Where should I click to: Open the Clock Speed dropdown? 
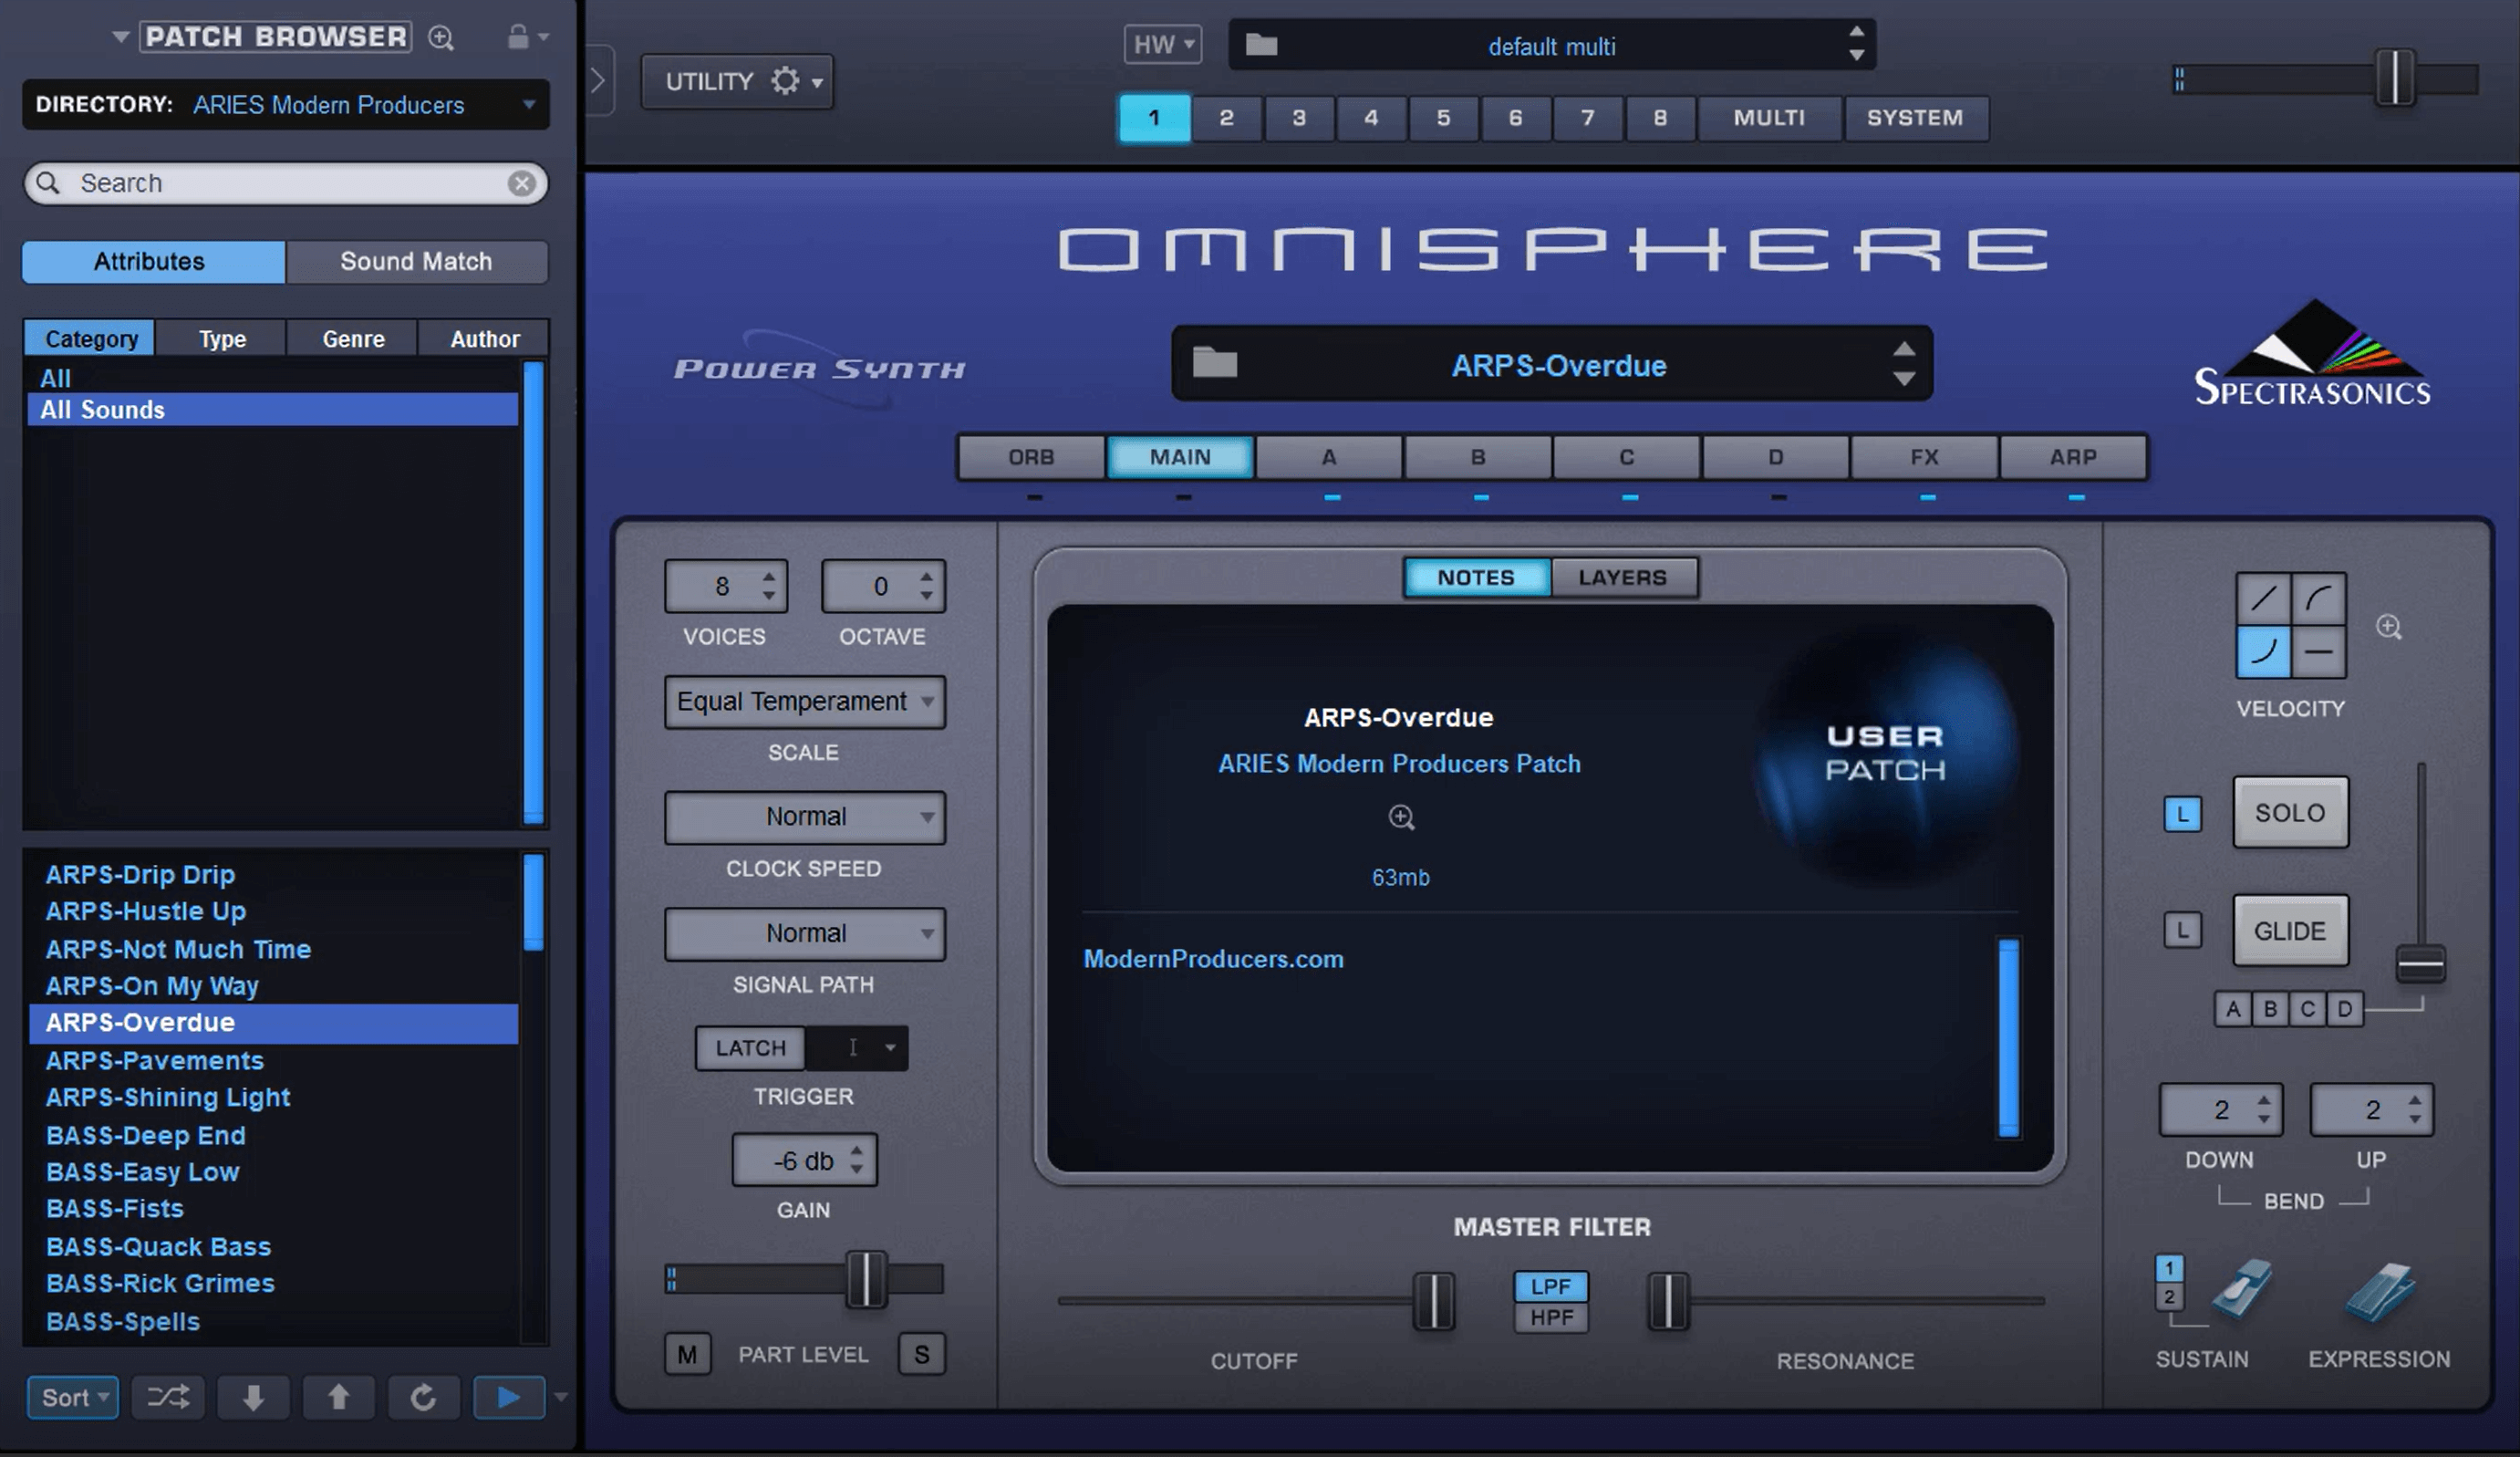[805, 817]
